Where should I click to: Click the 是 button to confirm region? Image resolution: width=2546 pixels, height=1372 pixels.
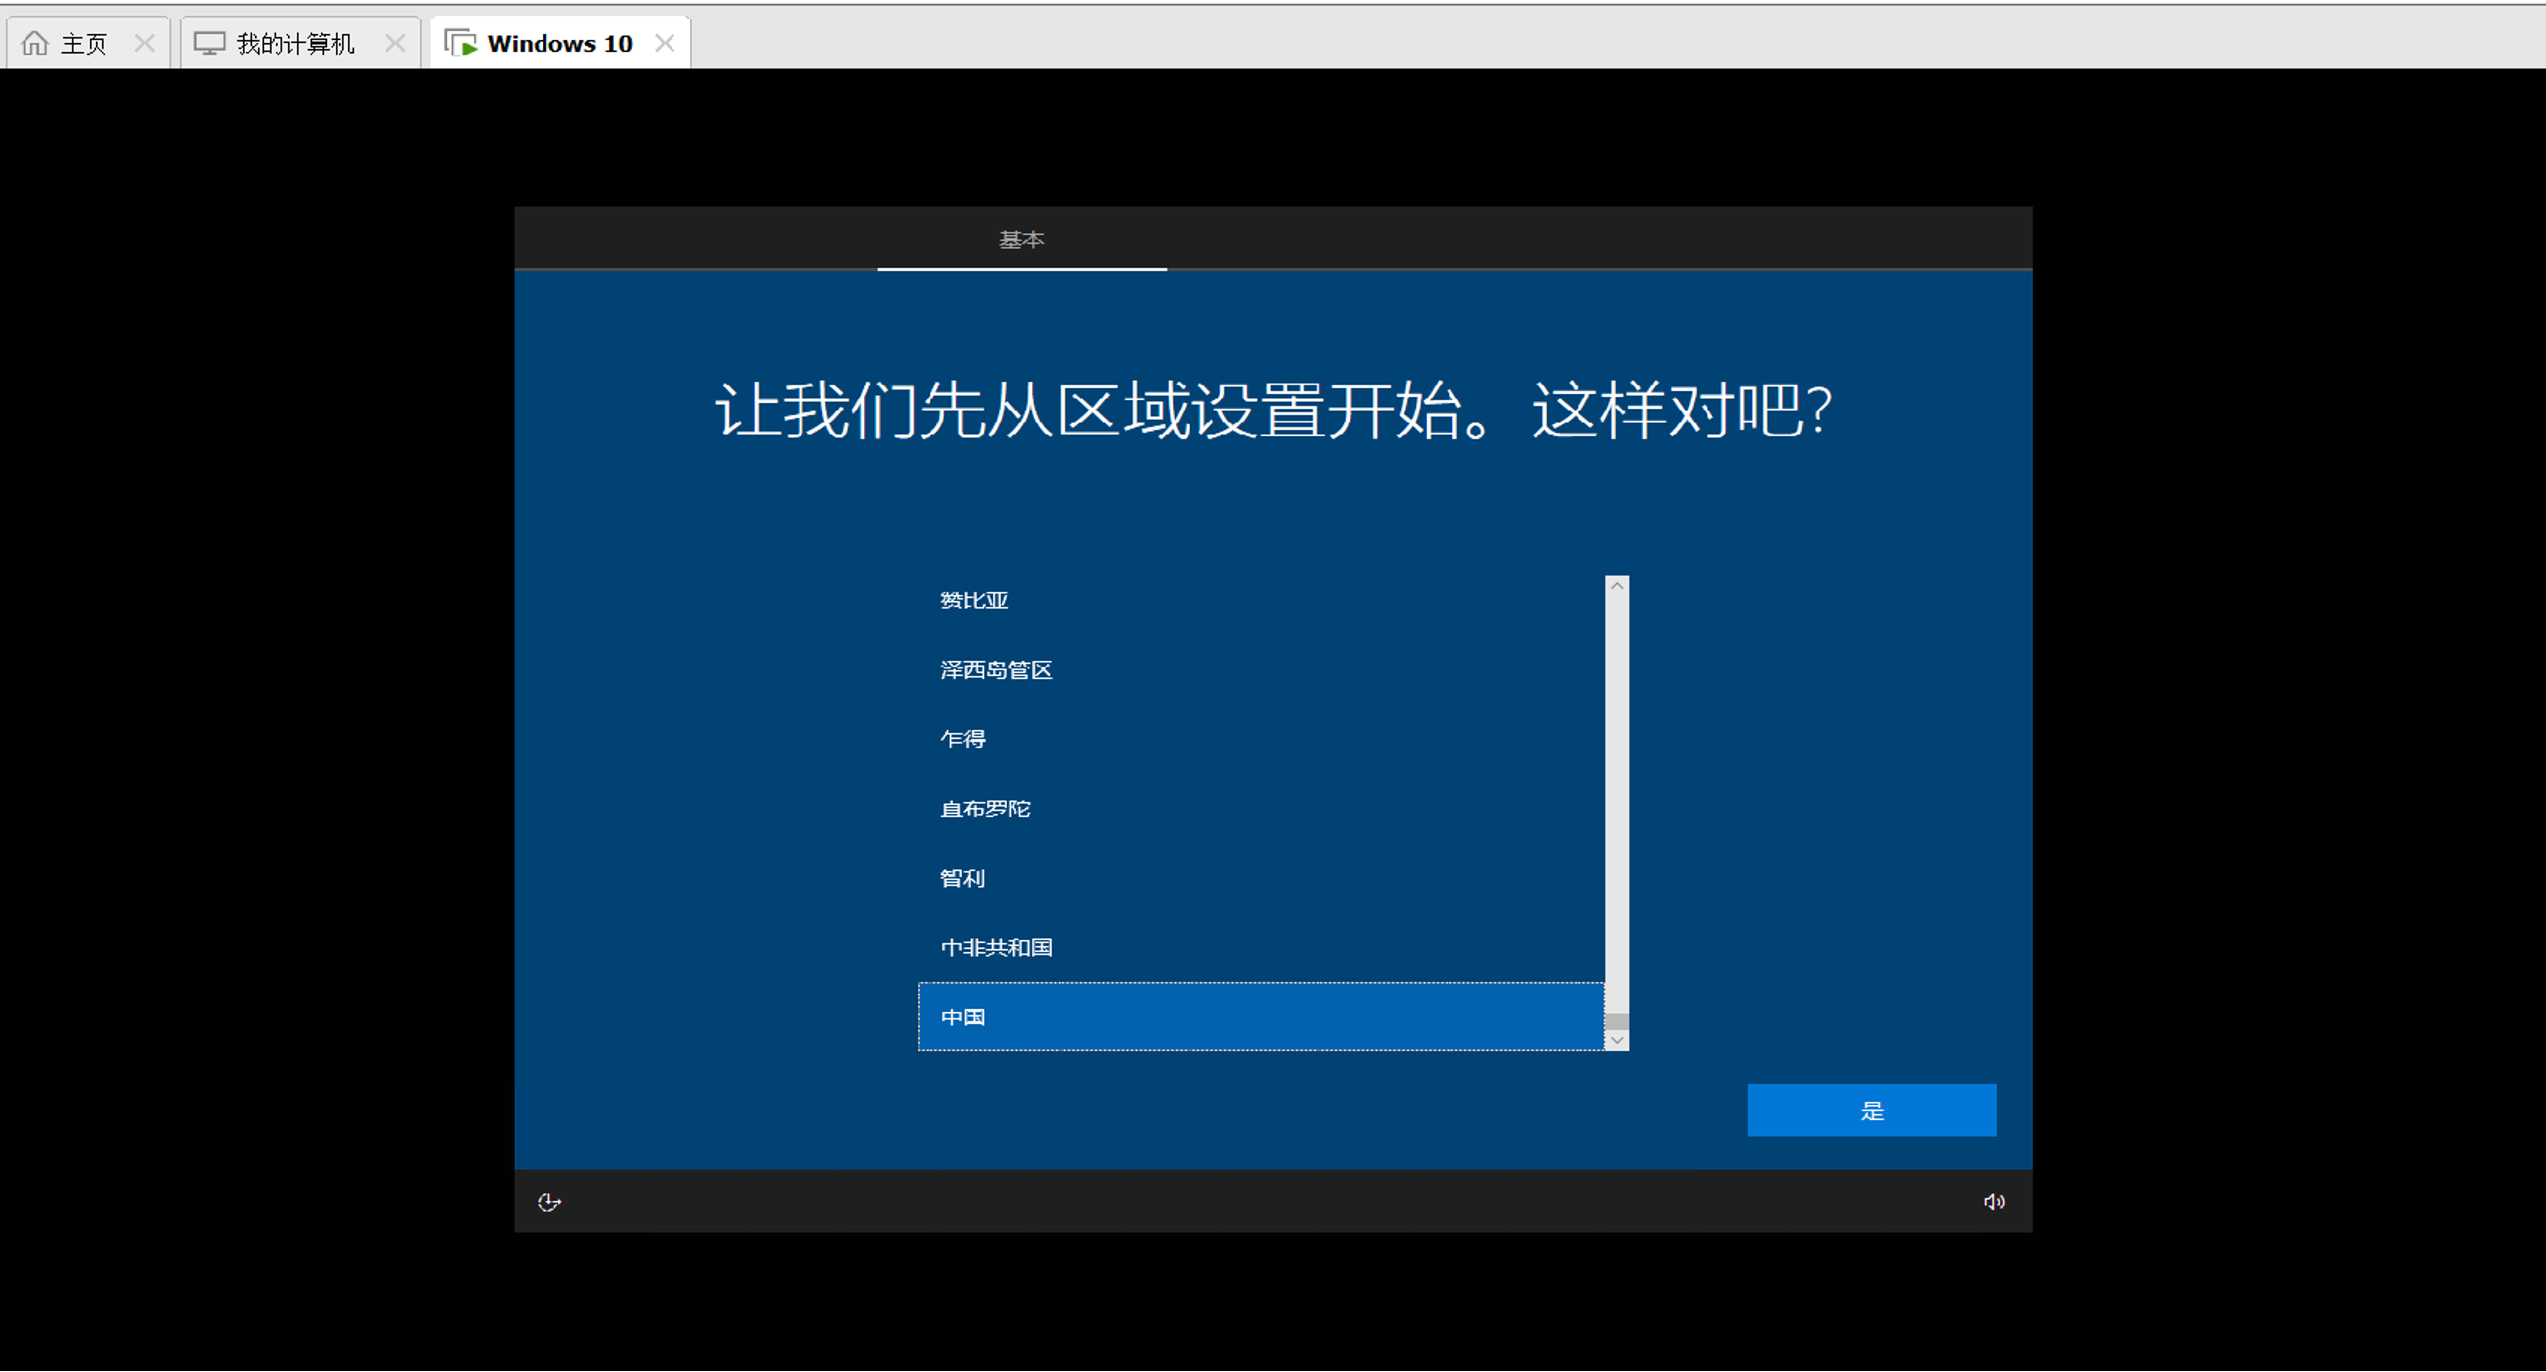click(x=1872, y=1110)
